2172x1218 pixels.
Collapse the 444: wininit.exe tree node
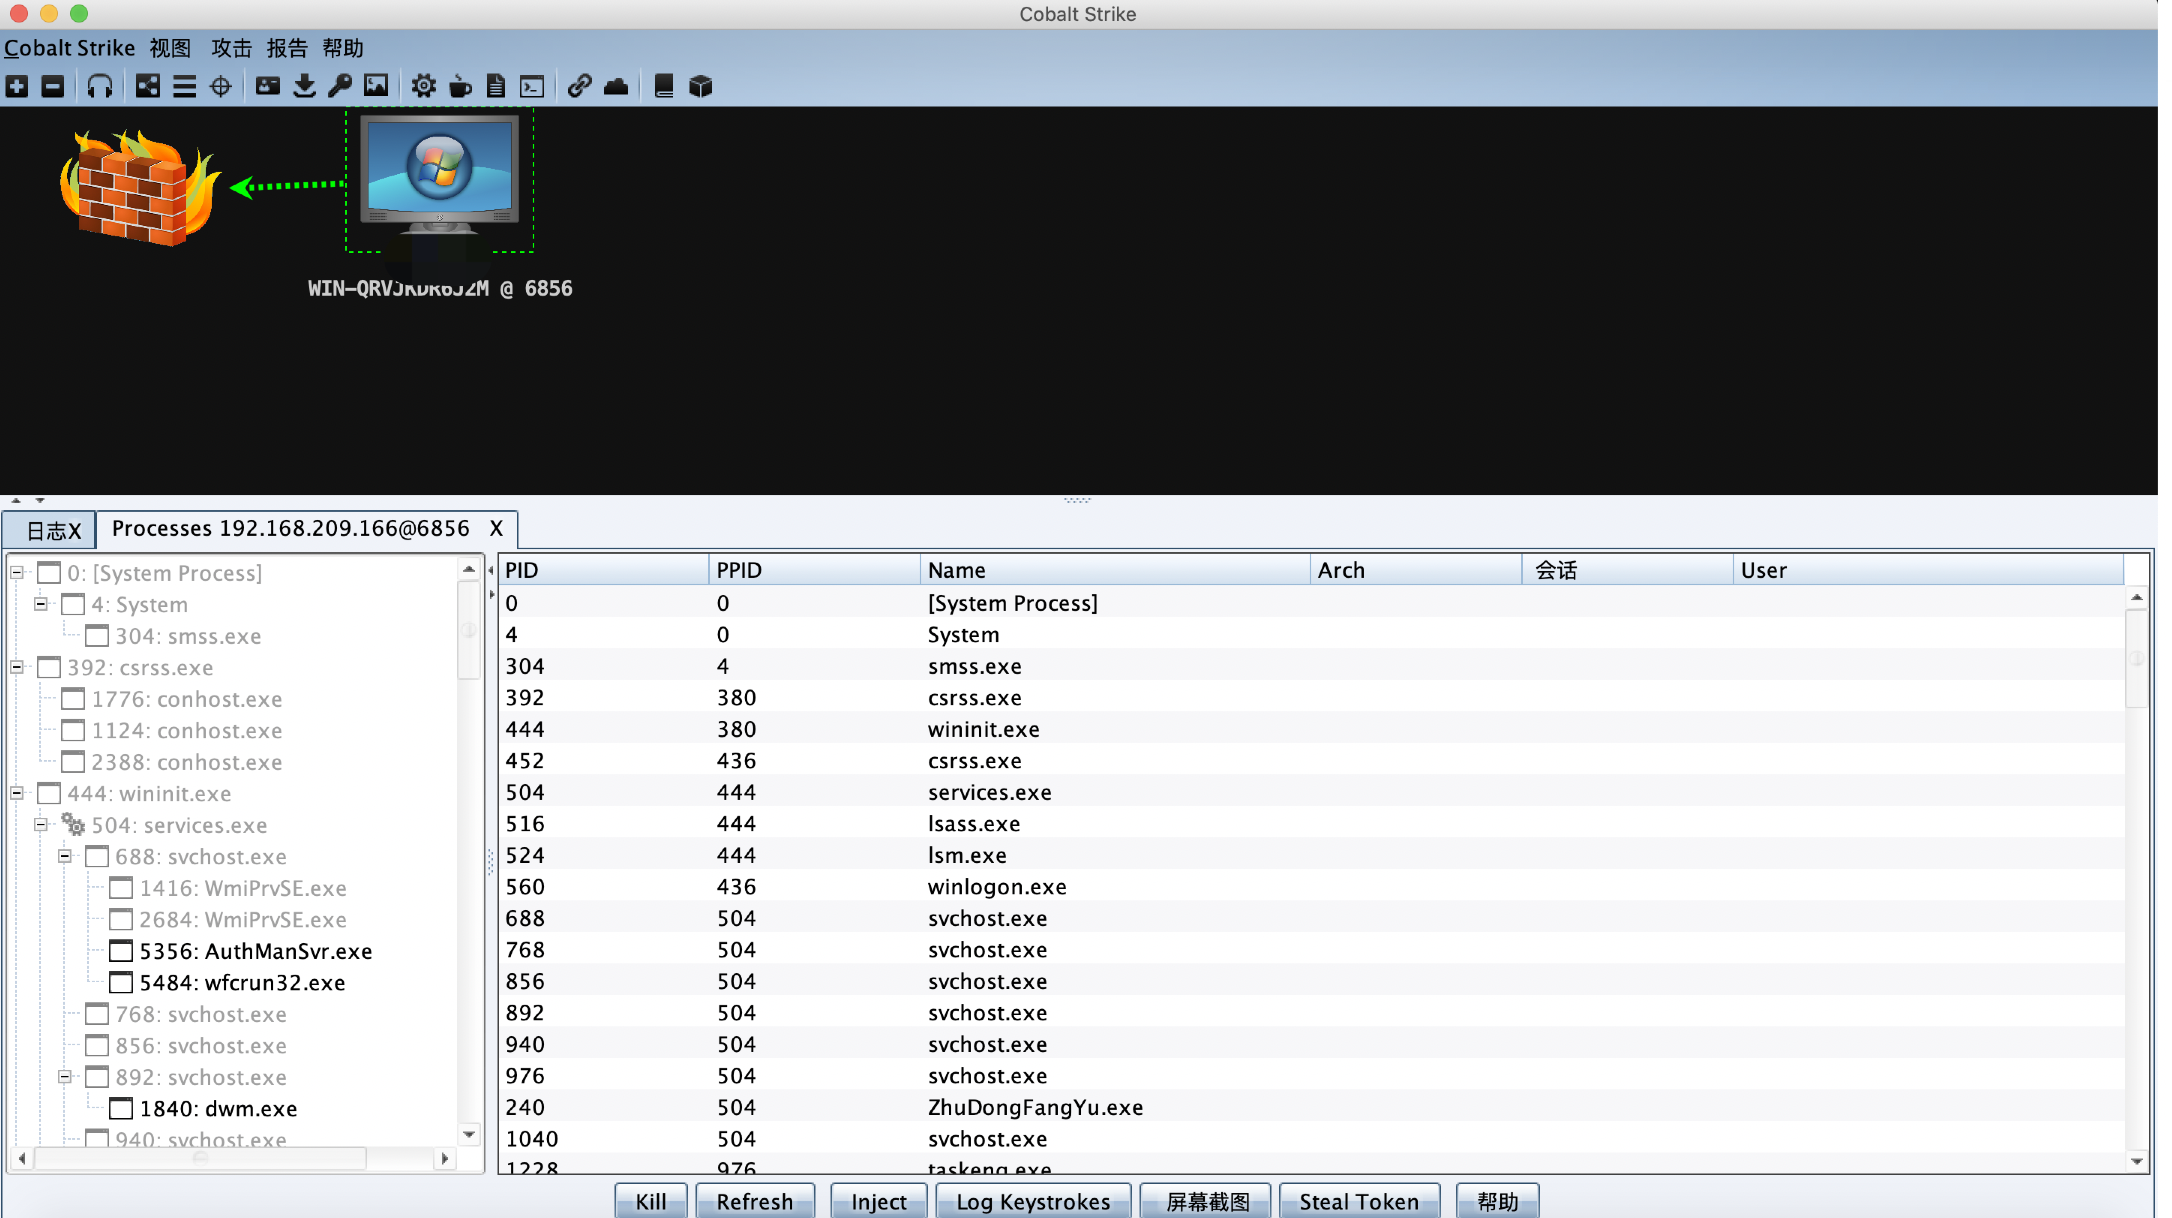coord(17,793)
